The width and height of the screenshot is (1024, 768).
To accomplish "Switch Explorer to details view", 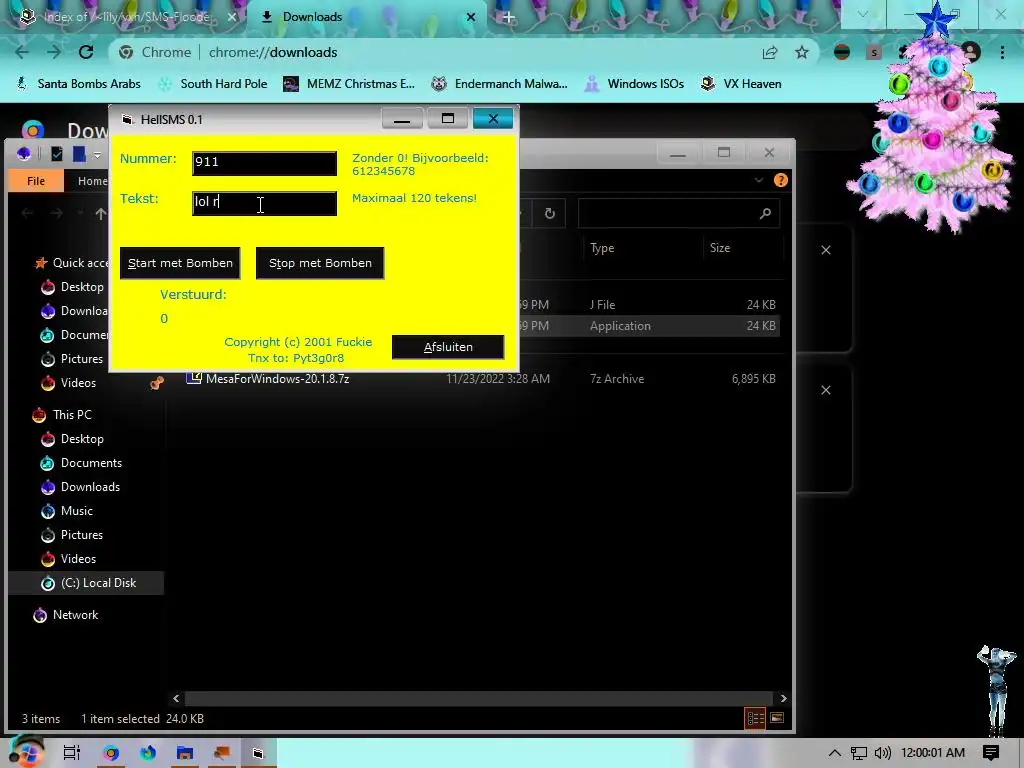I will tap(756, 718).
